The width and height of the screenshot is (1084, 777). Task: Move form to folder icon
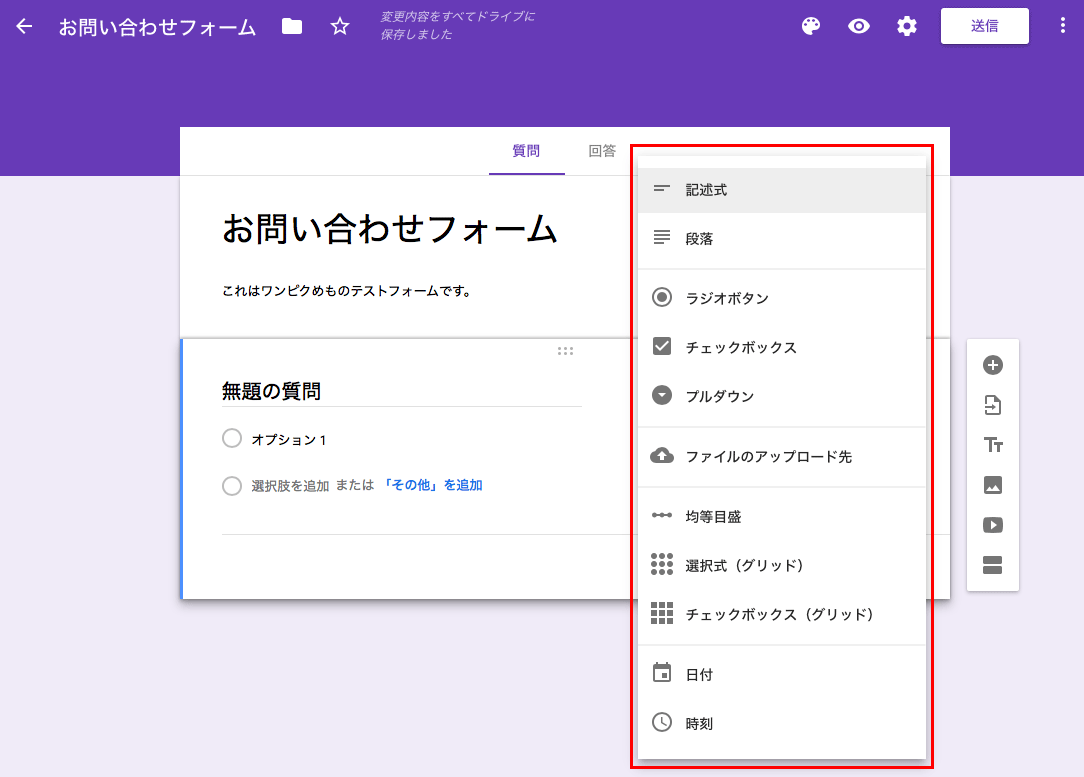(x=292, y=26)
